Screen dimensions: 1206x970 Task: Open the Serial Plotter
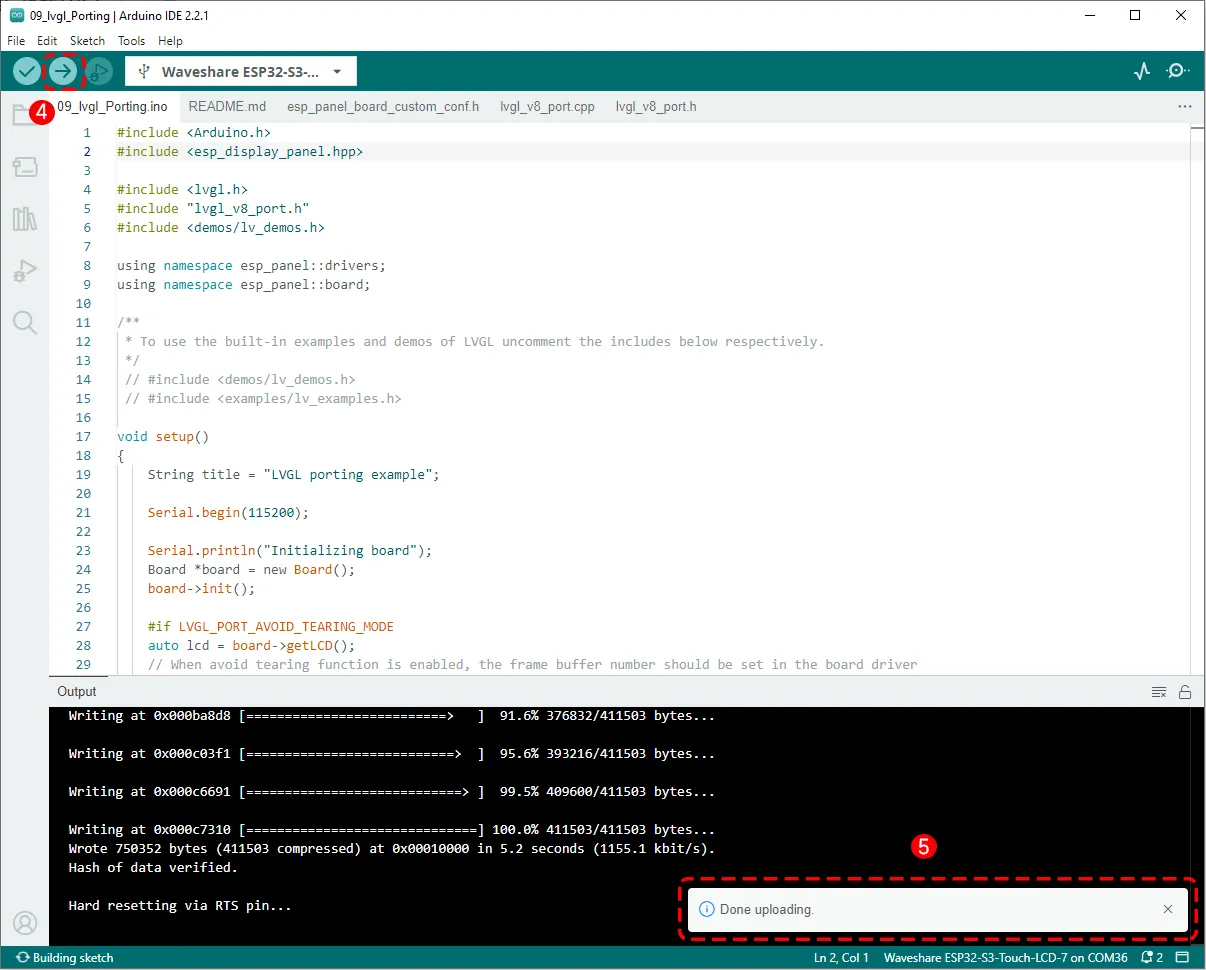coord(1142,72)
